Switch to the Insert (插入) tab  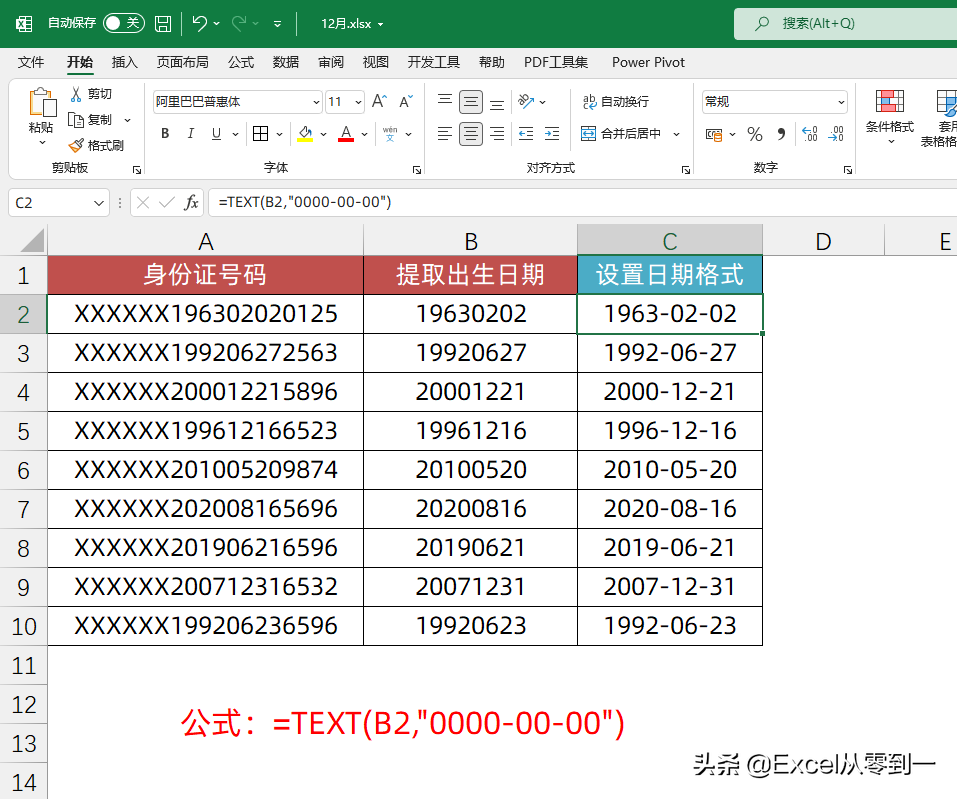click(125, 62)
